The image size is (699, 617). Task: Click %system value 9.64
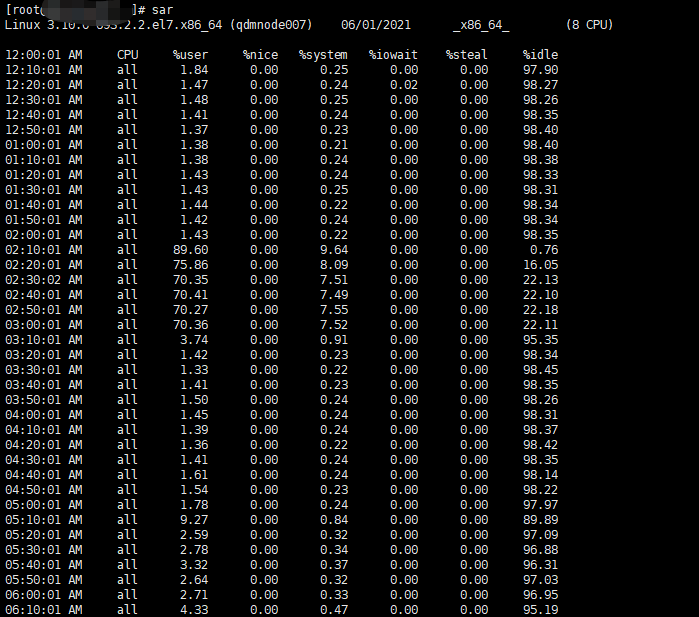pyautogui.click(x=334, y=250)
